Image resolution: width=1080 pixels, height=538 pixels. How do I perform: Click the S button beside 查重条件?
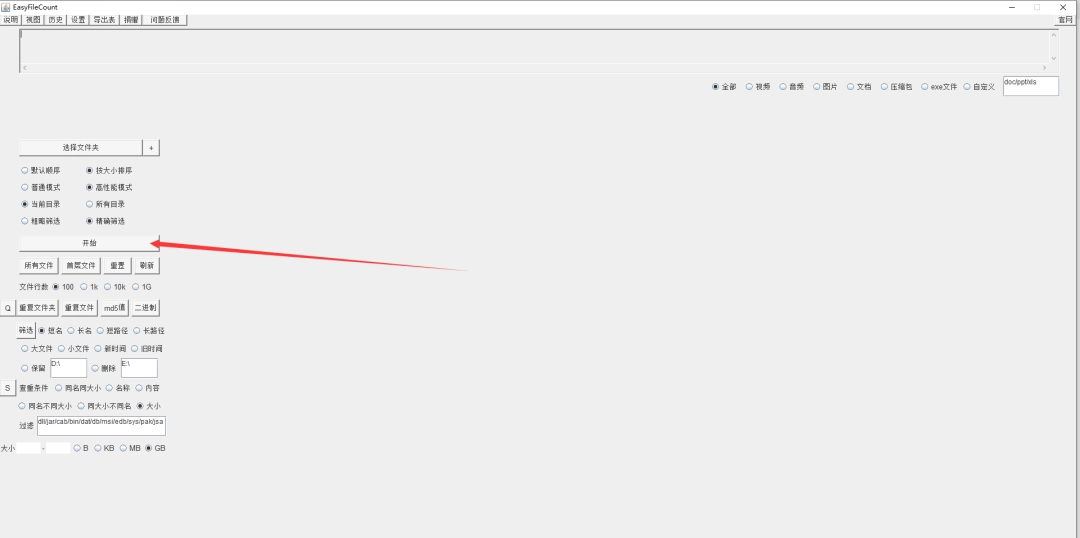coord(8,388)
